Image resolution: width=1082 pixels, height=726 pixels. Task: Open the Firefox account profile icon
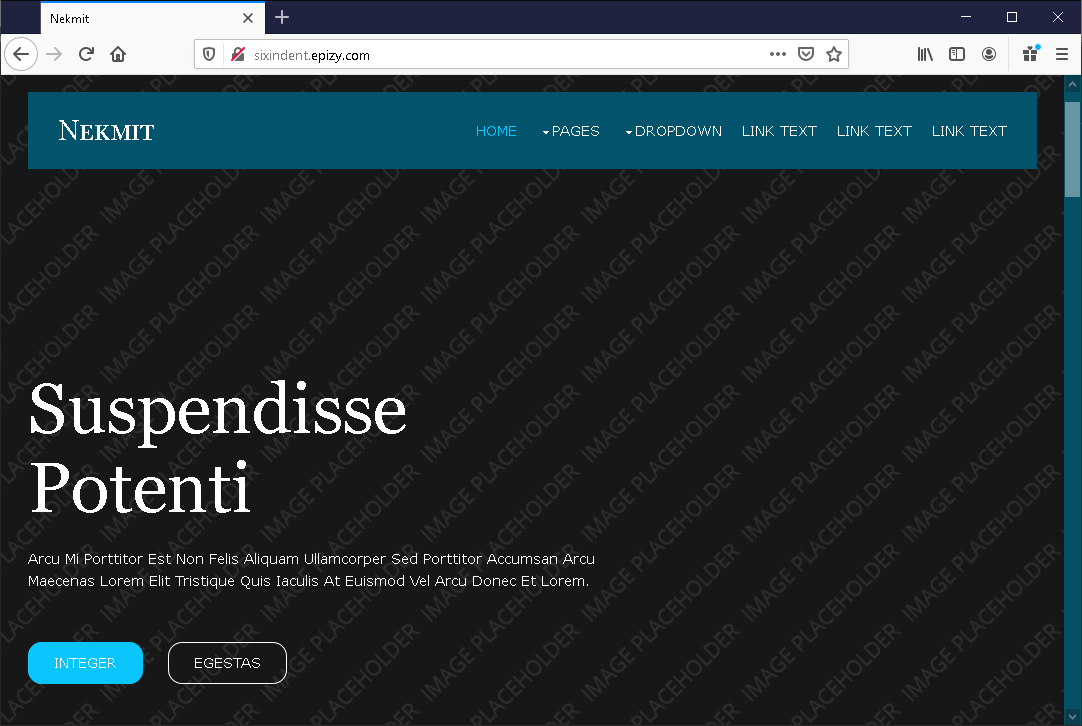pyautogui.click(x=989, y=54)
